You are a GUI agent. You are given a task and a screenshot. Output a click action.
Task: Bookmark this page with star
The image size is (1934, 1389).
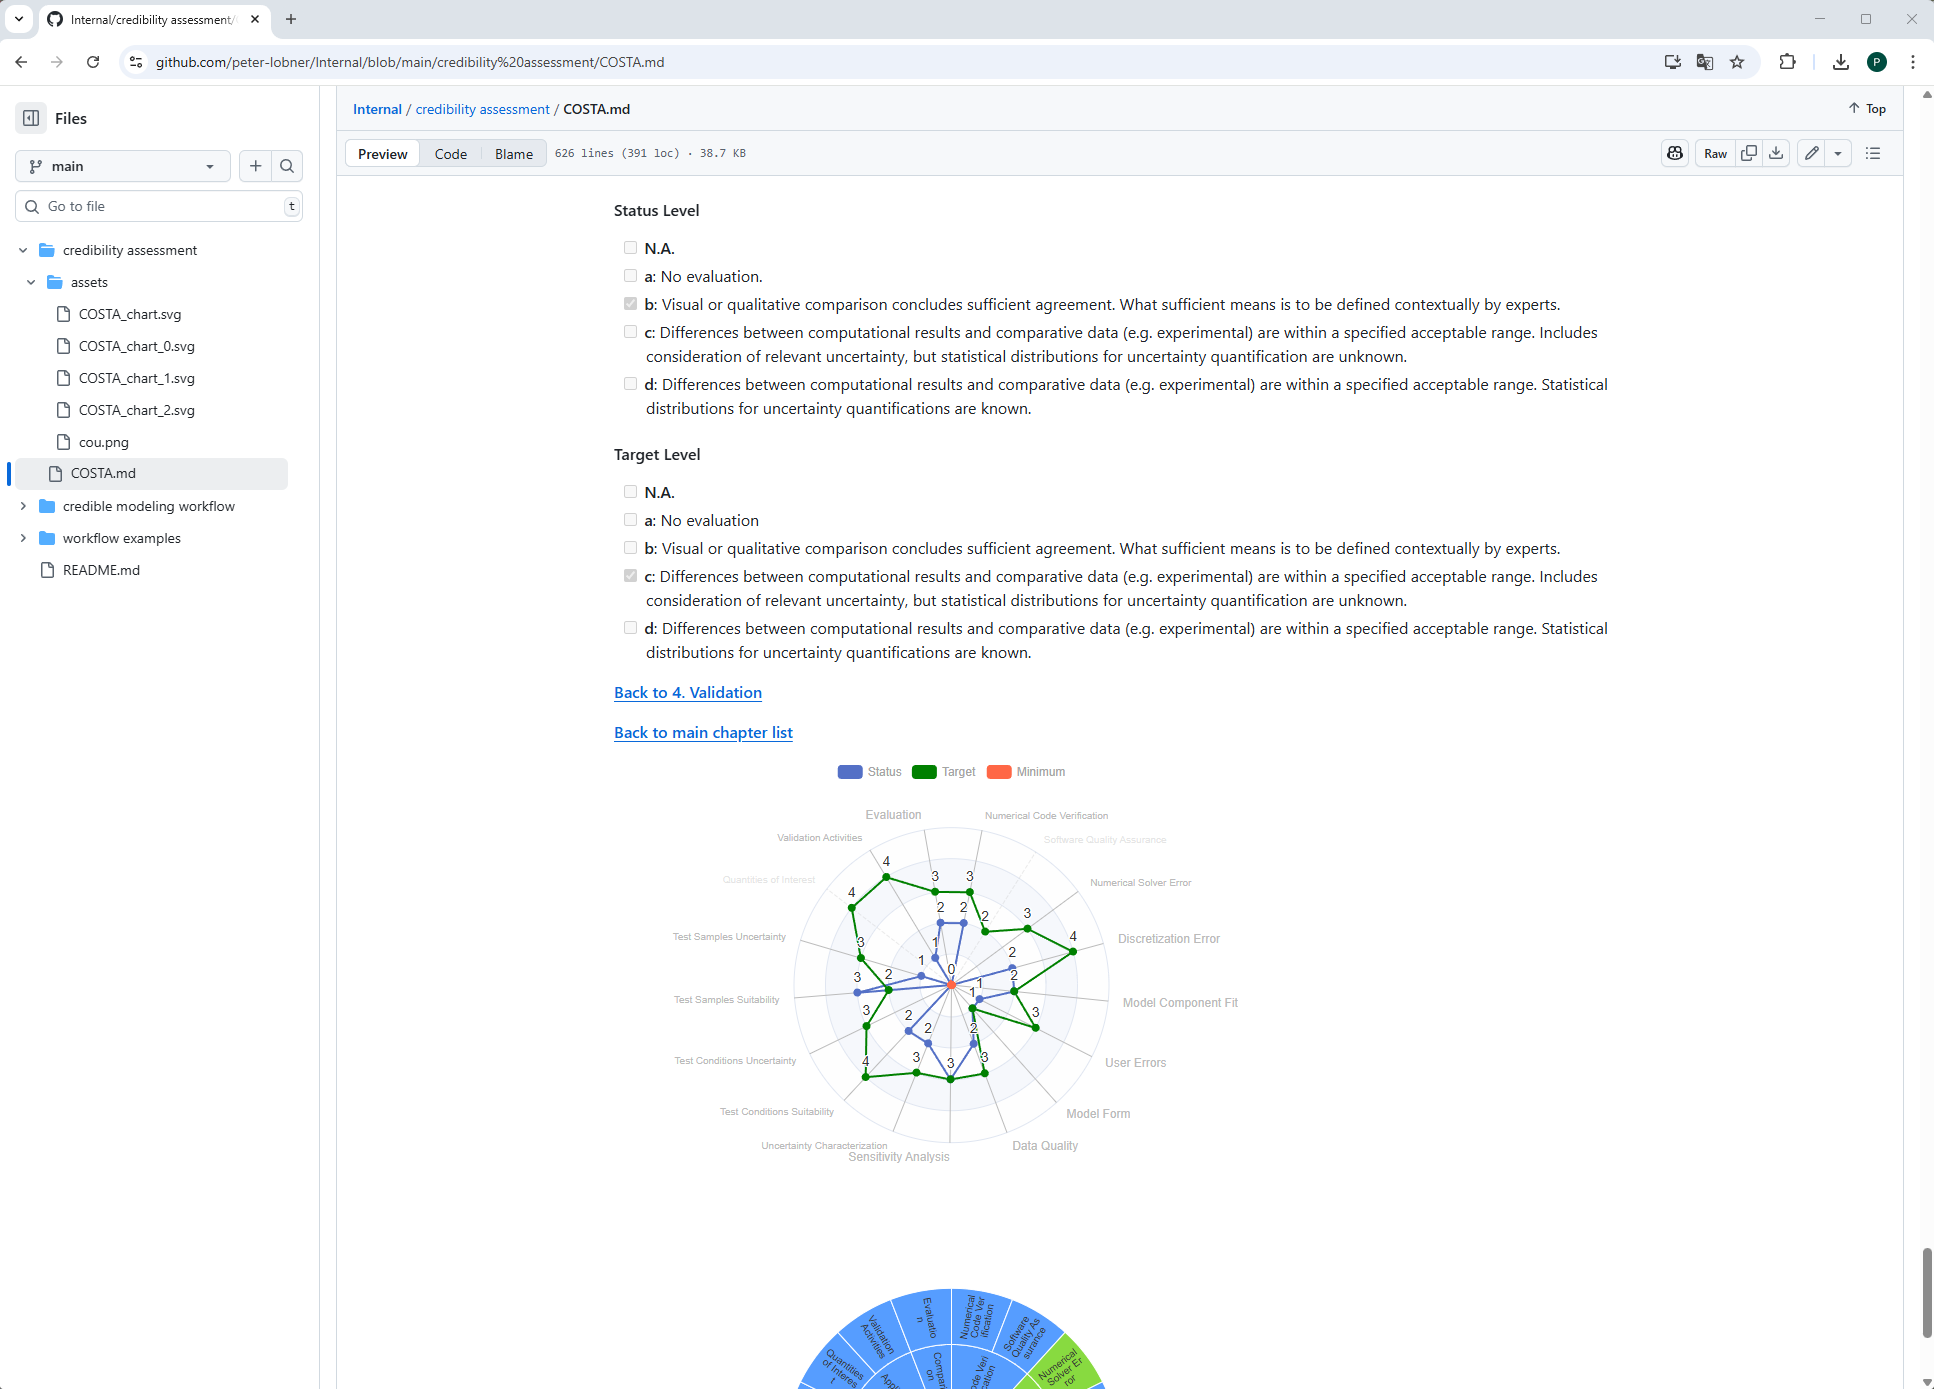click(x=1737, y=62)
